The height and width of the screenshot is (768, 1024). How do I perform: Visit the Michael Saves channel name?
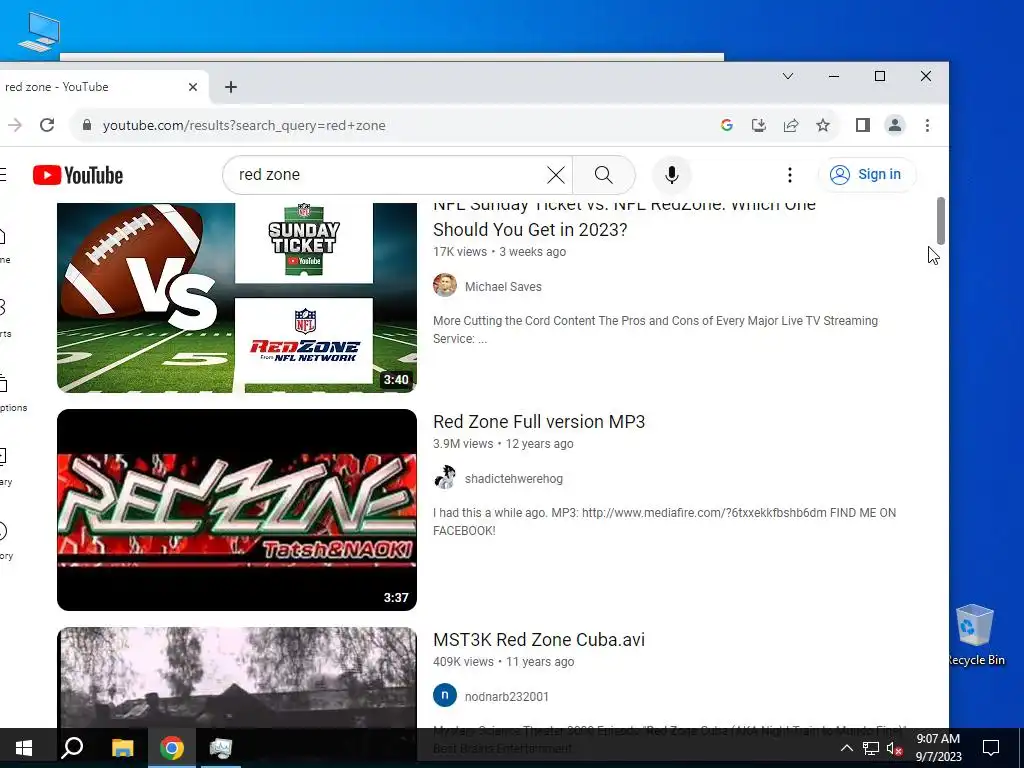(x=503, y=287)
